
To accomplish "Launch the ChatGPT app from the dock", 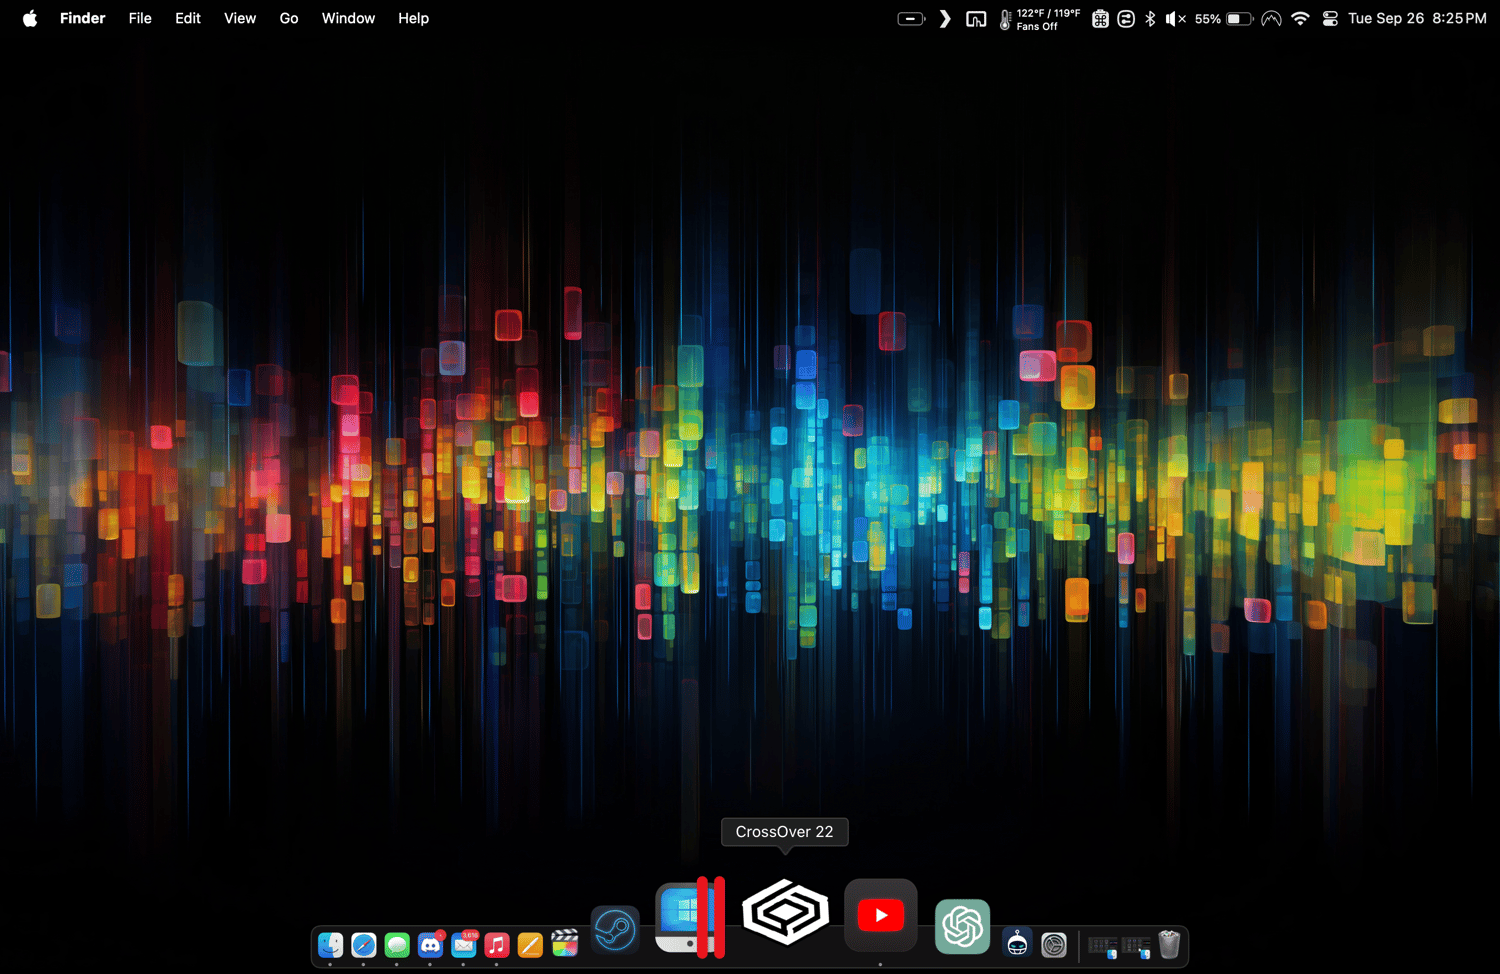I will point(962,926).
